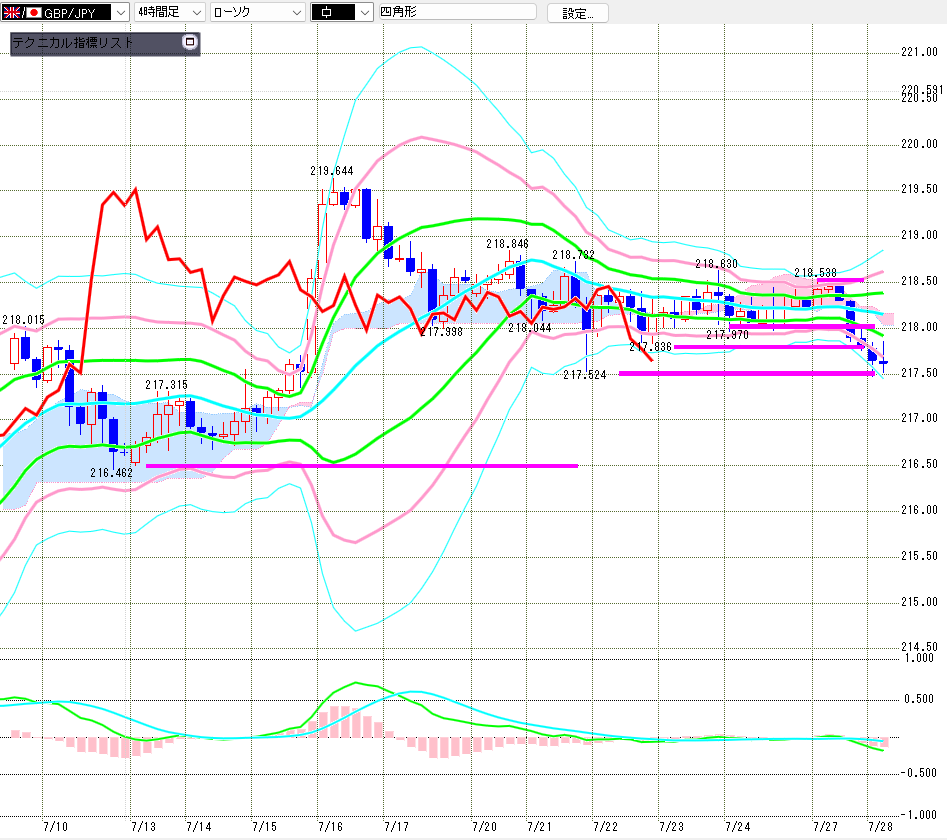Click the 218.732 price label

[x=573, y=255]
